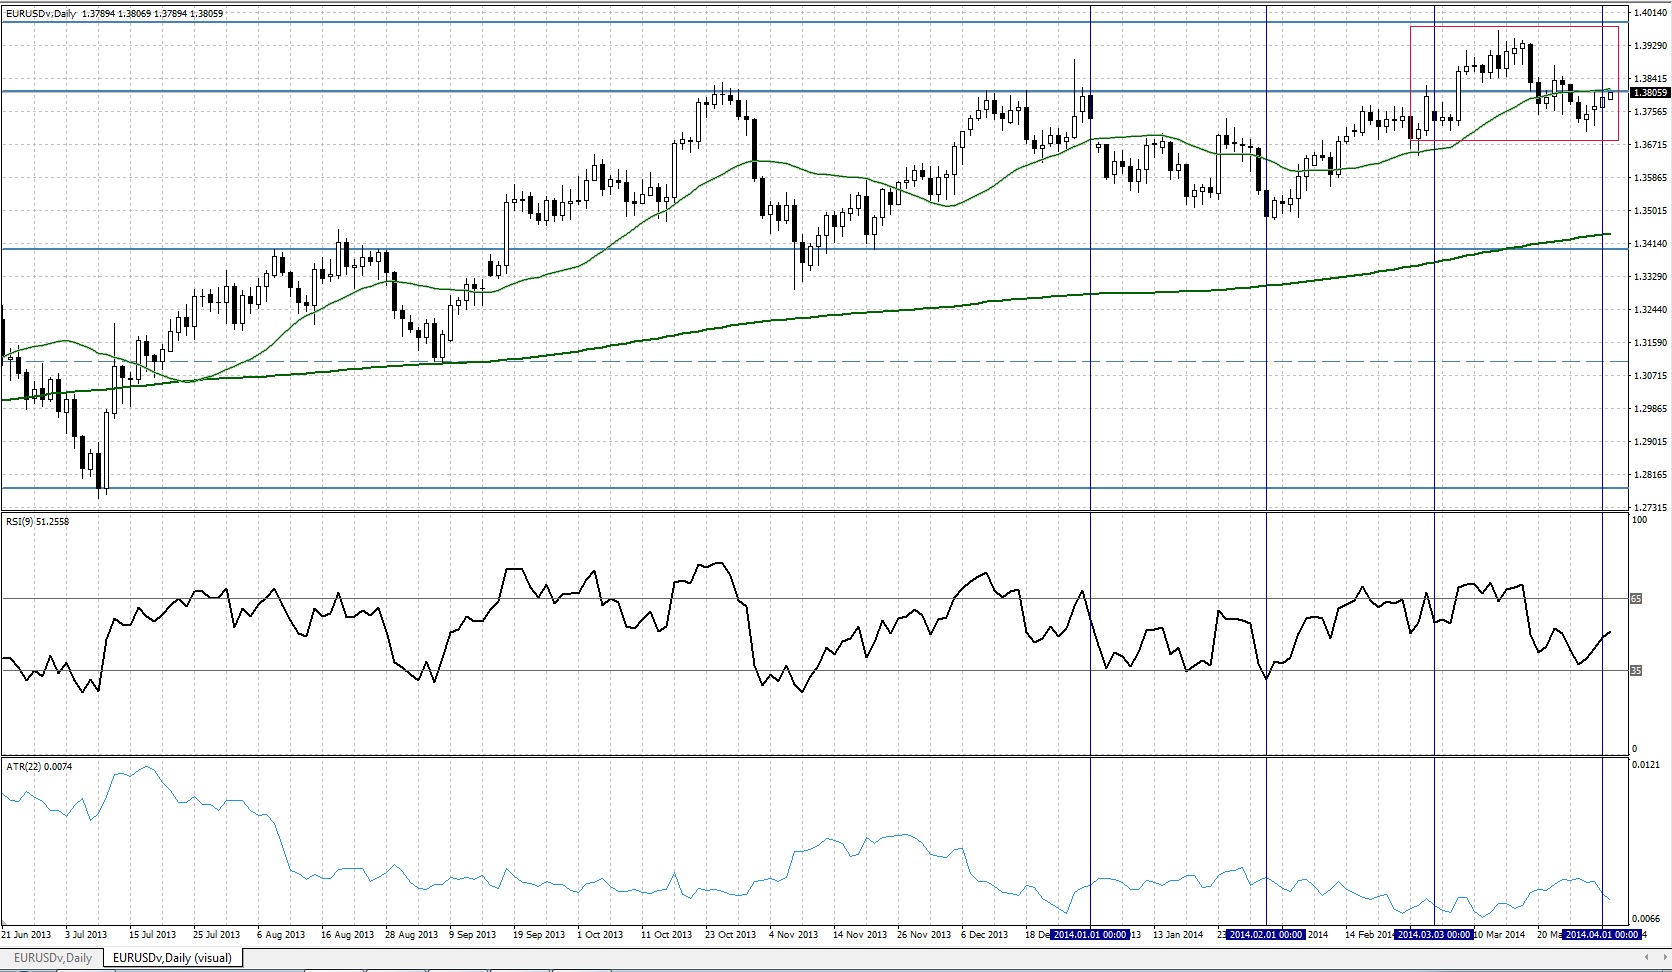
Task: Select the 2014.01.01 00:00 vertical line label
Action: click(1090, 935)
